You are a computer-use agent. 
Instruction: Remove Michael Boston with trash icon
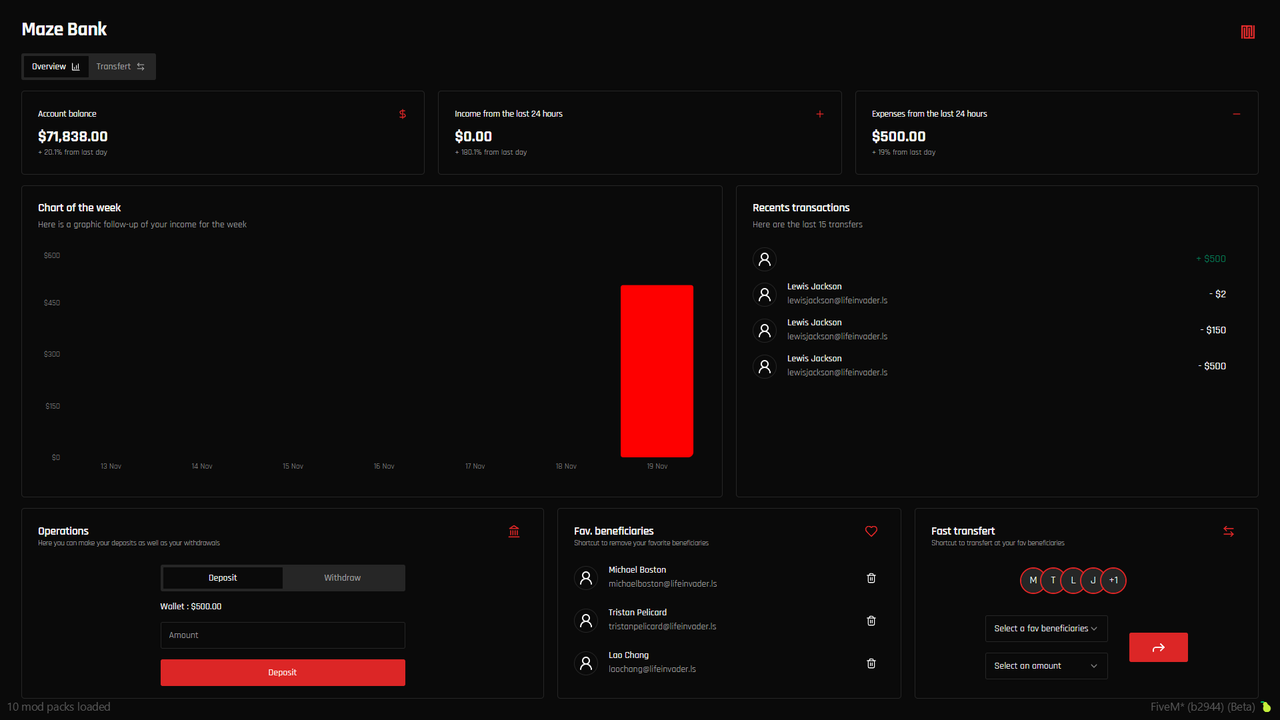click(871, 578)
